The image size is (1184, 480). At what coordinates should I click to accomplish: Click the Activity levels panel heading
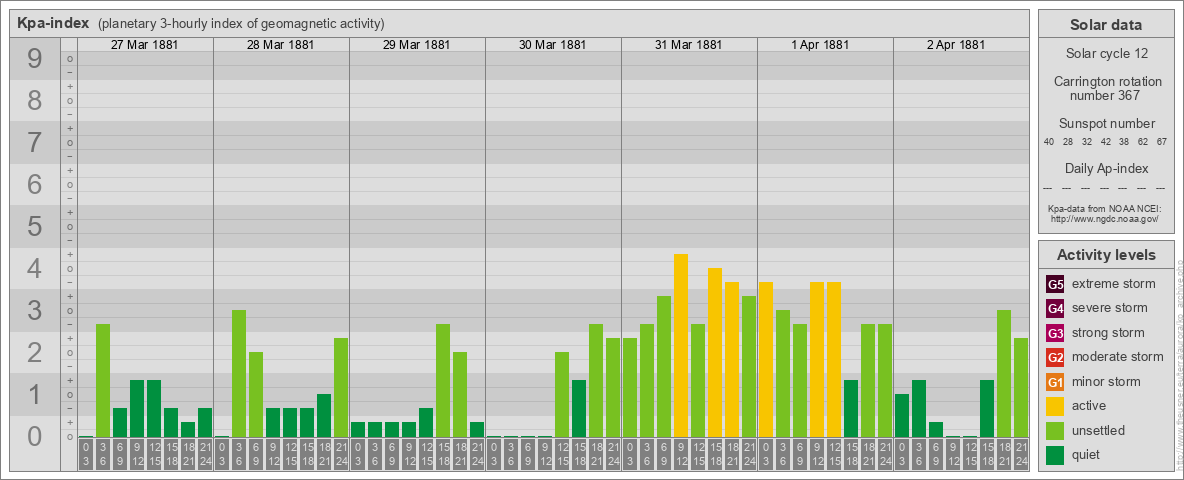1105,255
